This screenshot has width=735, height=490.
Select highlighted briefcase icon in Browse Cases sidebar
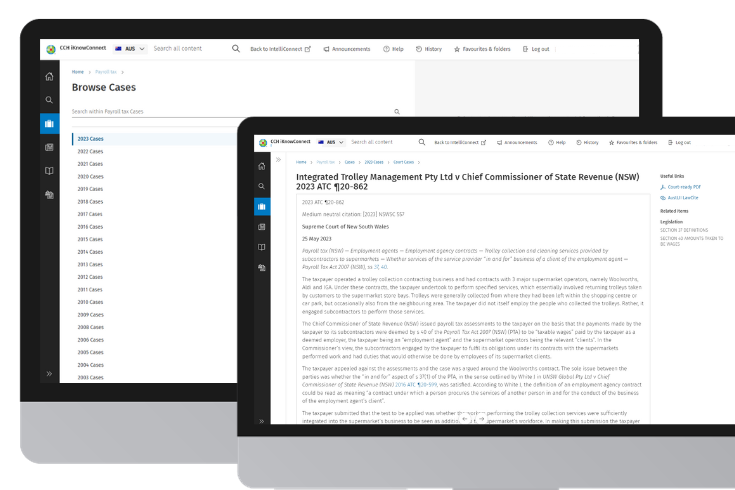pos(48,123)
